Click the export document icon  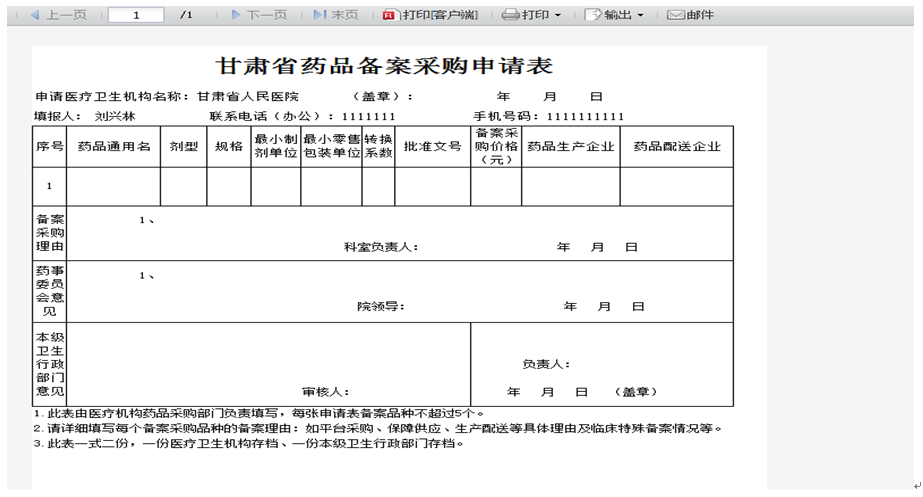pyautogui.click(x=593, y=15)
